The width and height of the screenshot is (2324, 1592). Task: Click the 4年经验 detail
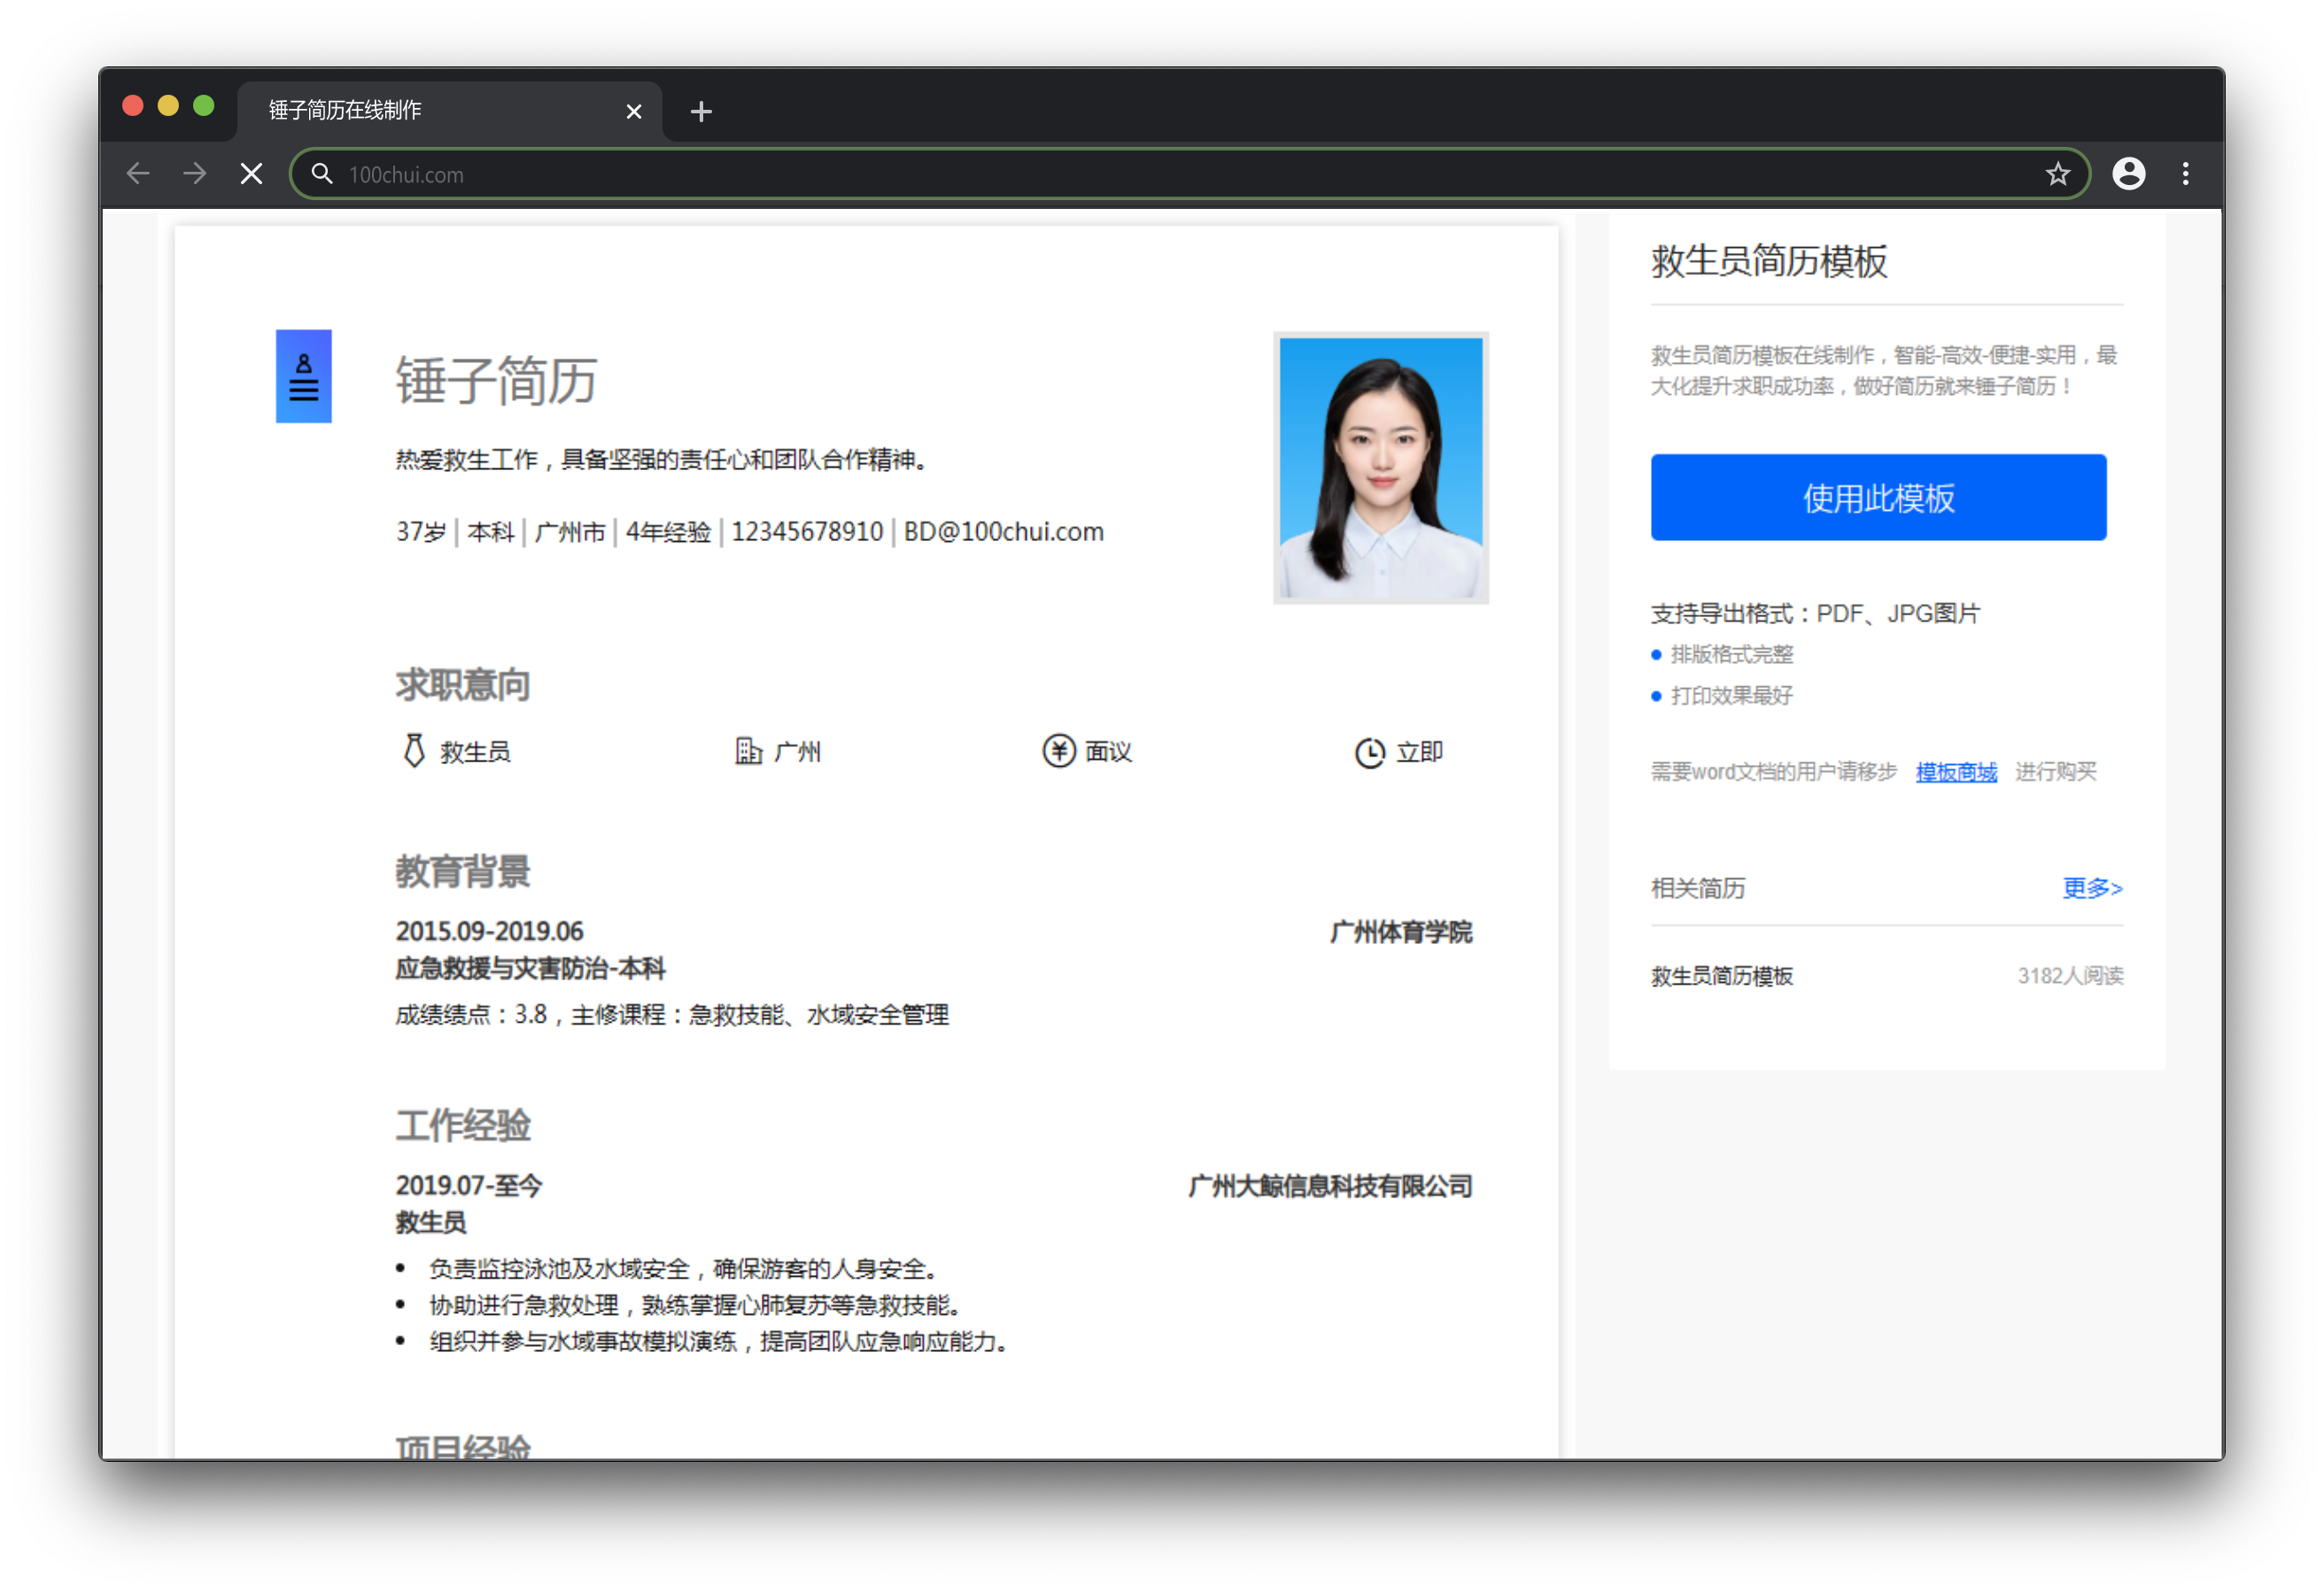pos(668,531)
